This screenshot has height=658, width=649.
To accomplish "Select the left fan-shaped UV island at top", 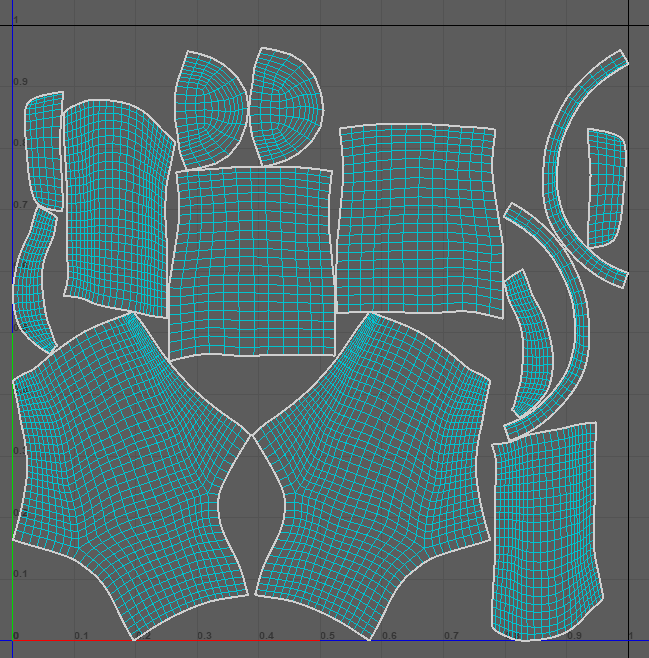I will [x=210, y=110].
